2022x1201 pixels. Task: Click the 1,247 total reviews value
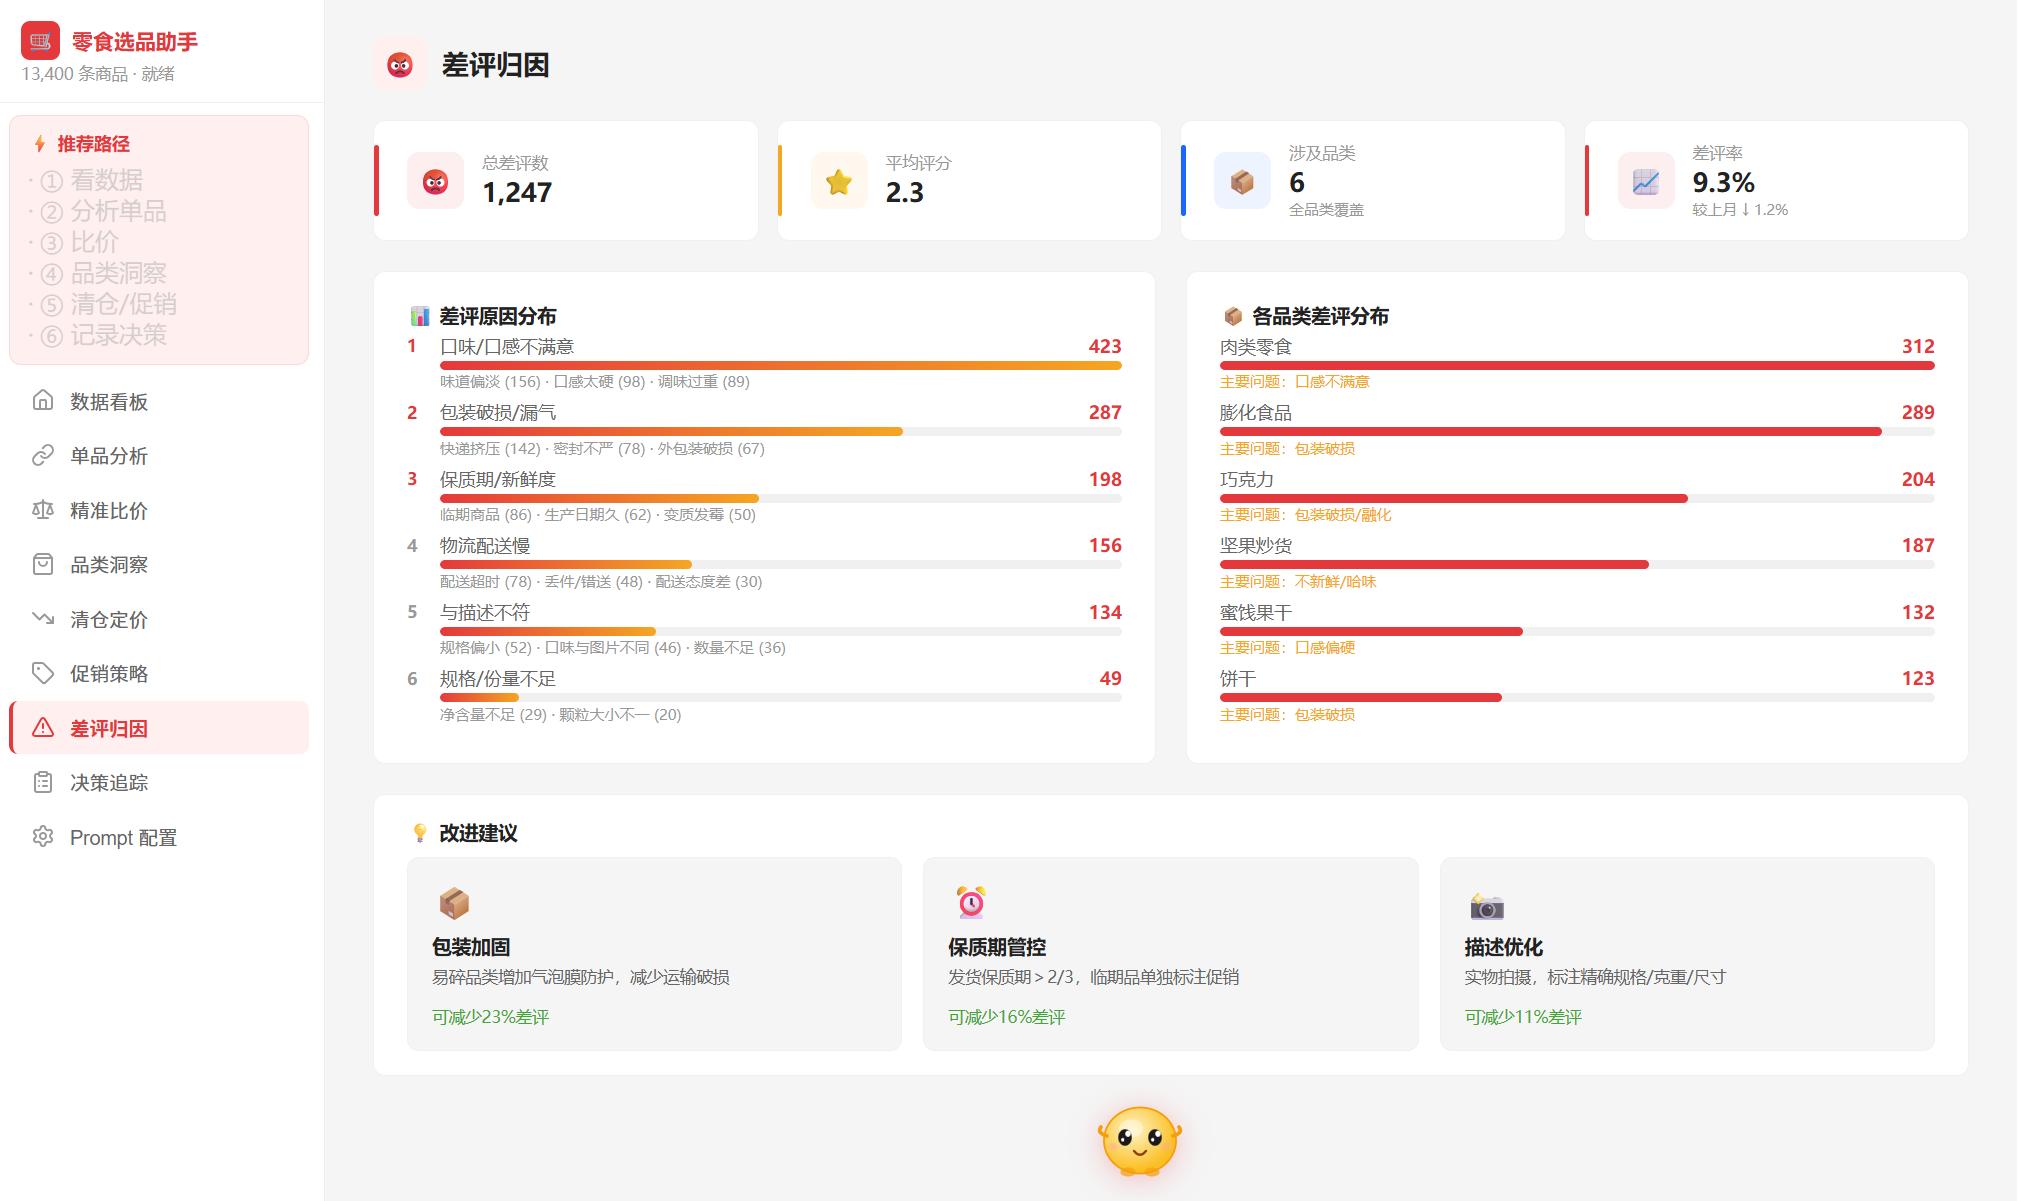click(x=517, y=192)
